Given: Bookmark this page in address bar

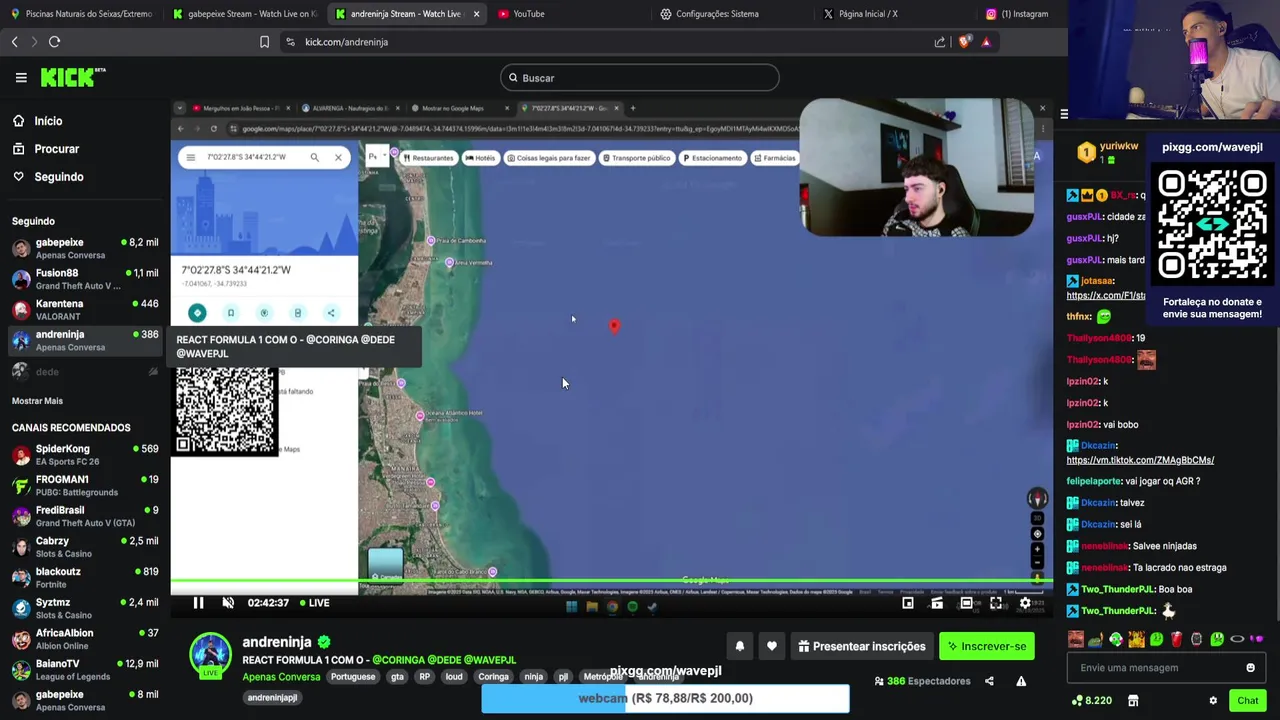Looking at the screenshot, I should (x=264, y=42).
